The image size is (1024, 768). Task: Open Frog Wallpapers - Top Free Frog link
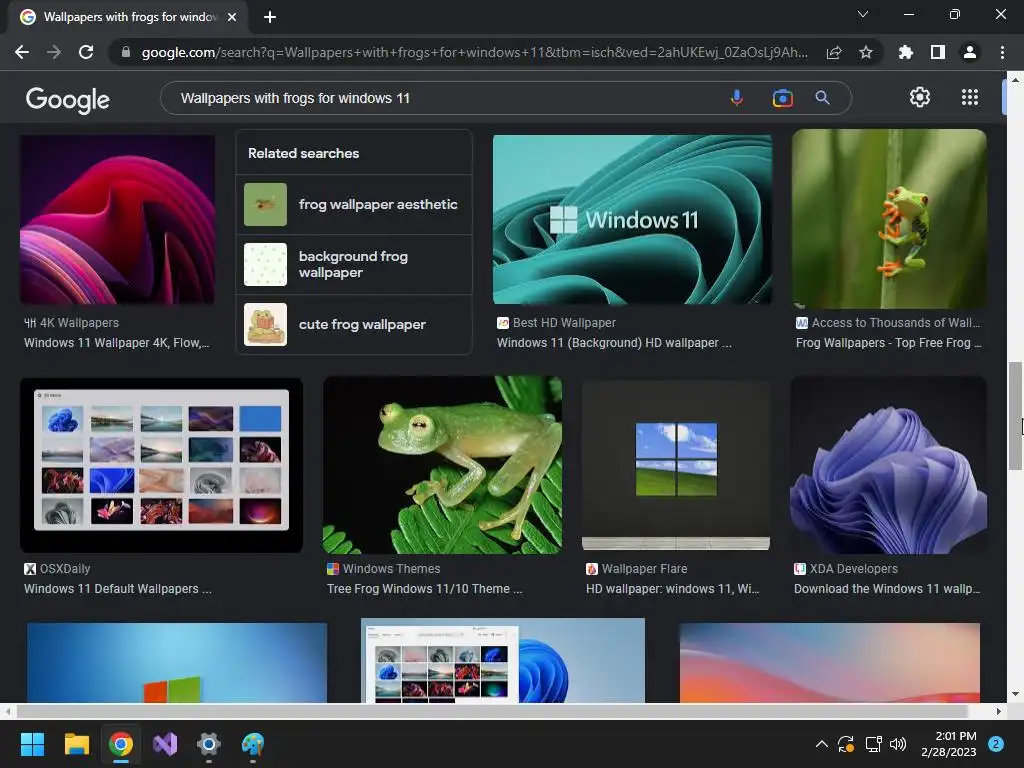pyautogui.click(x=888, y=343)
